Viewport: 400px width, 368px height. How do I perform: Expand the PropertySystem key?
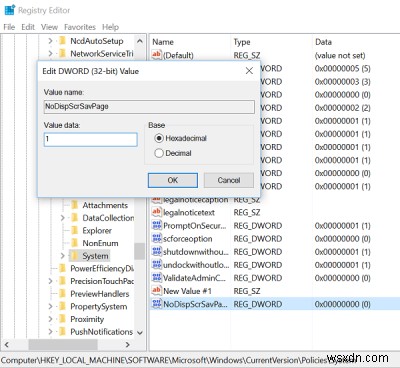coord(50,306)
